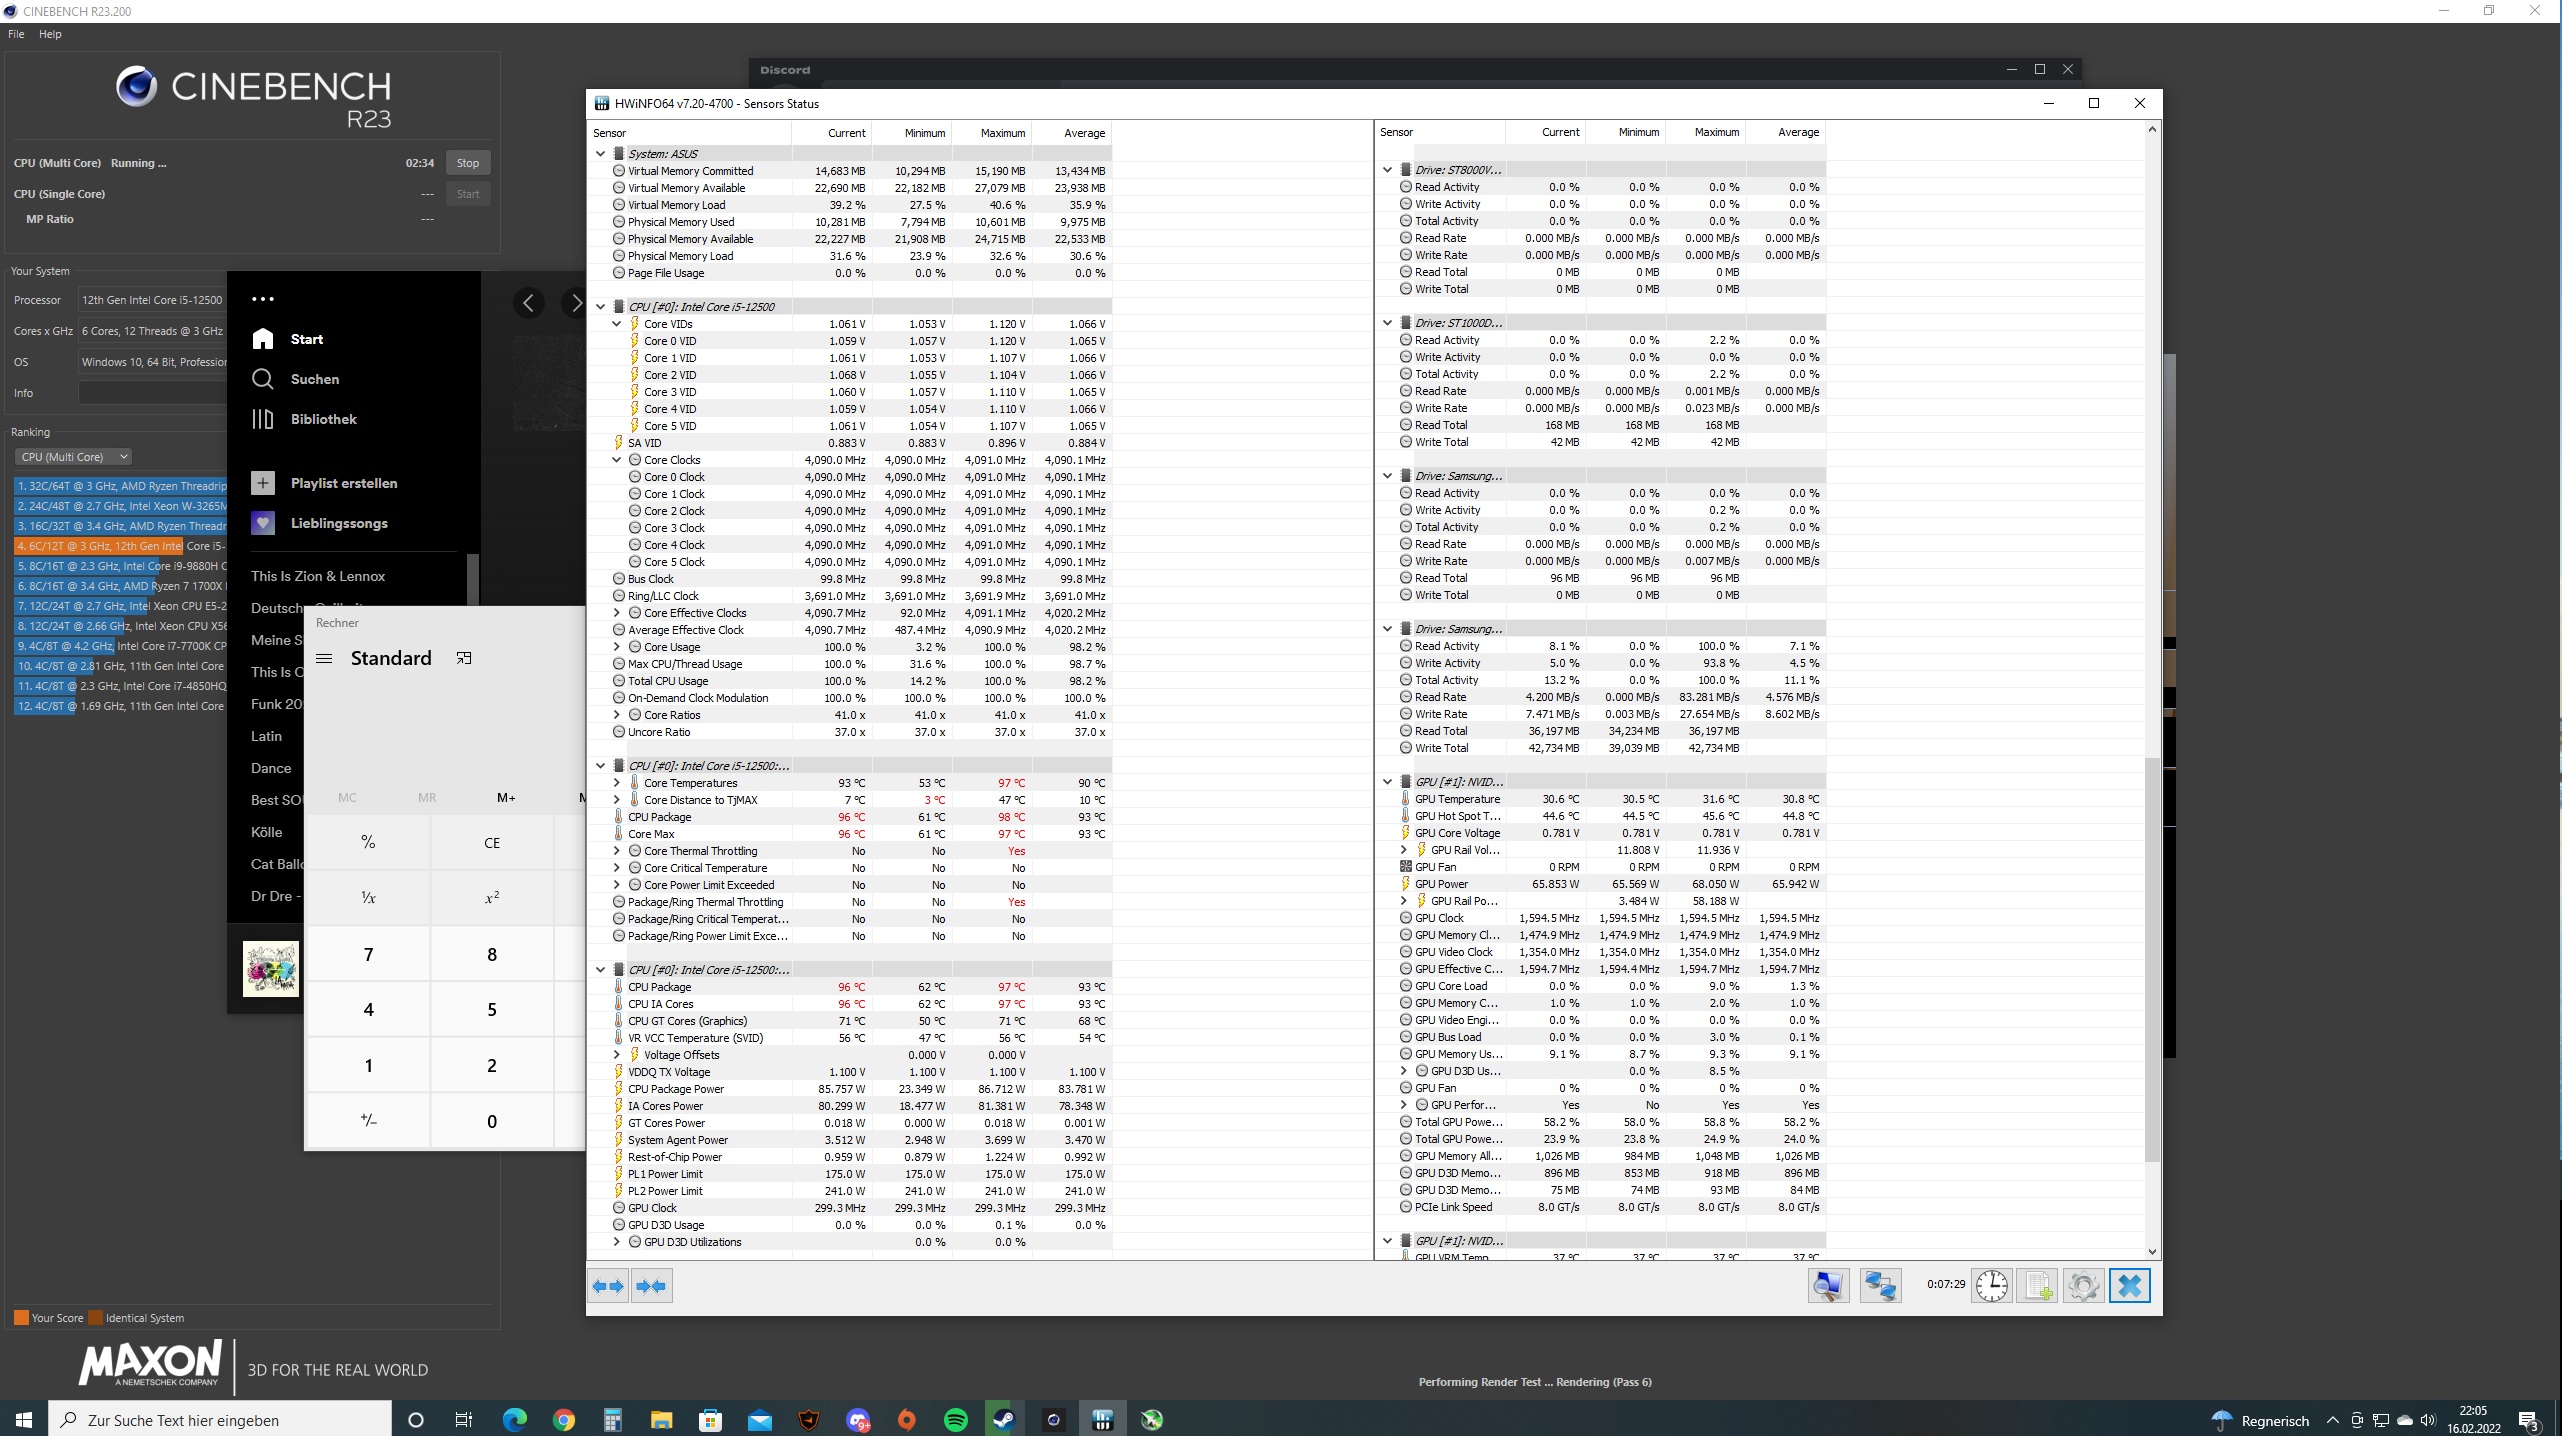
Task: Toggle calculator keep-on-top icon
Action: [x=464, y=658]
